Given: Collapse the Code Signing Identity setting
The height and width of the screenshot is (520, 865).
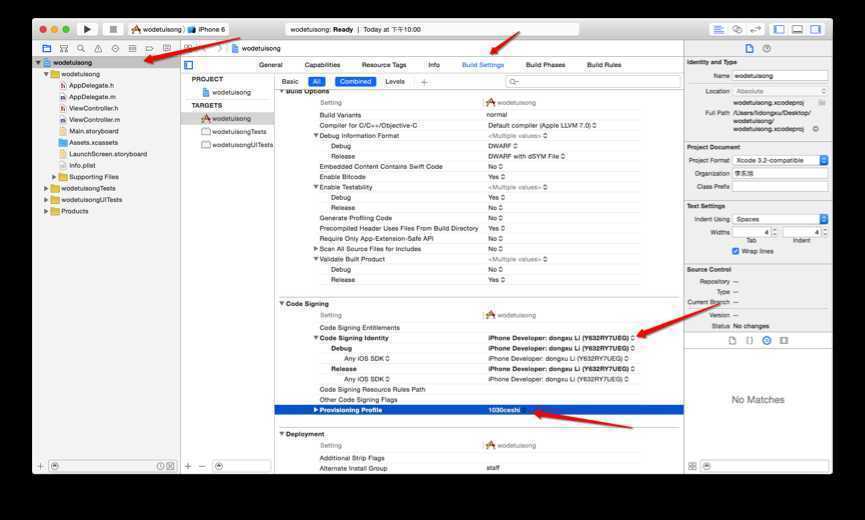Looking at the screenshot, I should click(316, 338).
